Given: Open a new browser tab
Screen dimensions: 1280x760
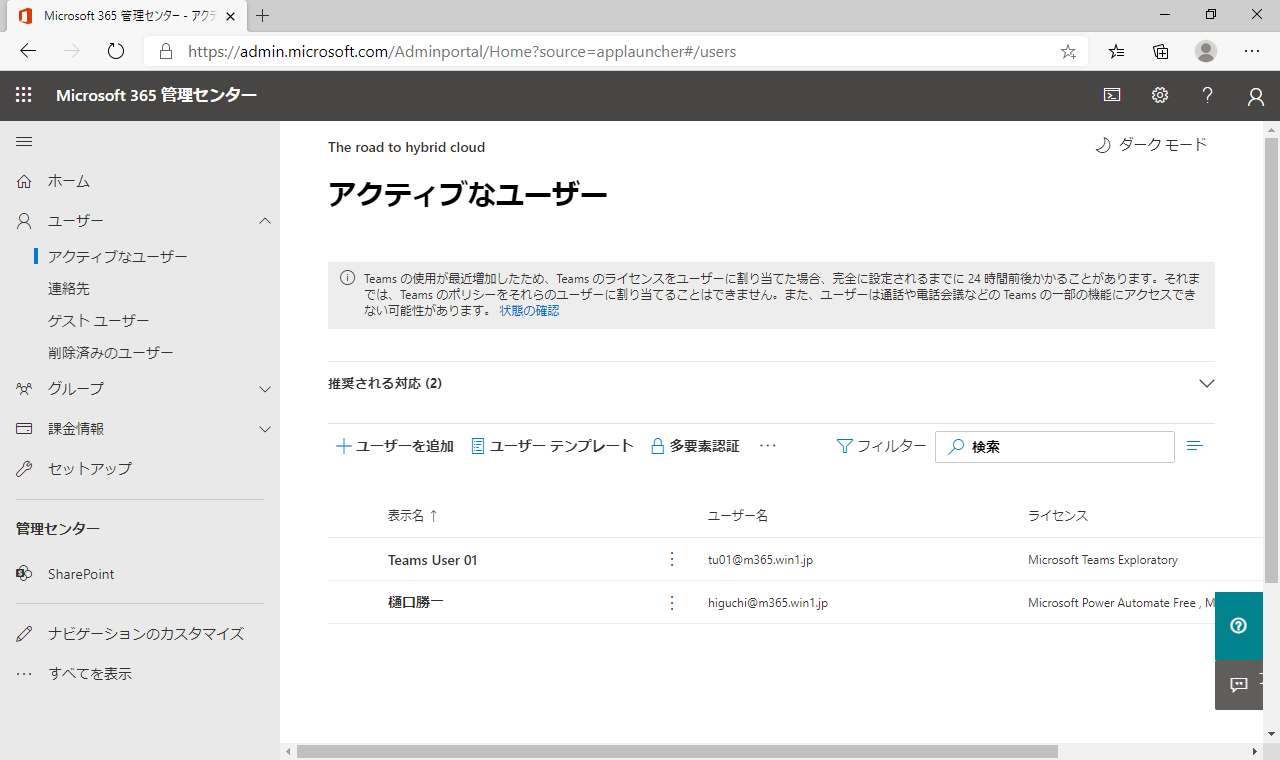Looking at the screenshot, I should (x=263, y=16).
